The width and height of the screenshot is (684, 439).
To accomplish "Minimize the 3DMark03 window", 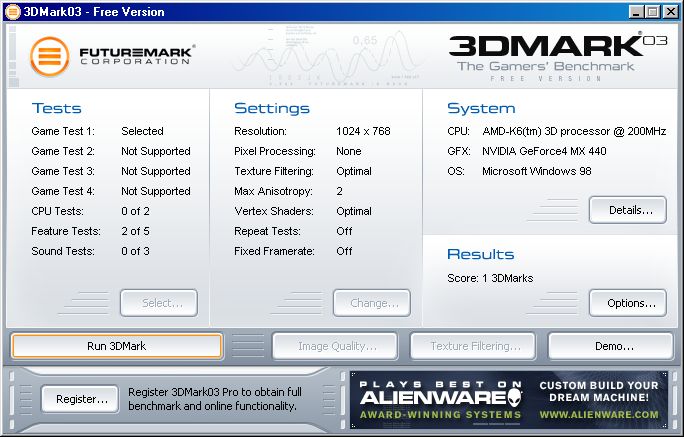I will pyautogui.click(x=637, y=12).
